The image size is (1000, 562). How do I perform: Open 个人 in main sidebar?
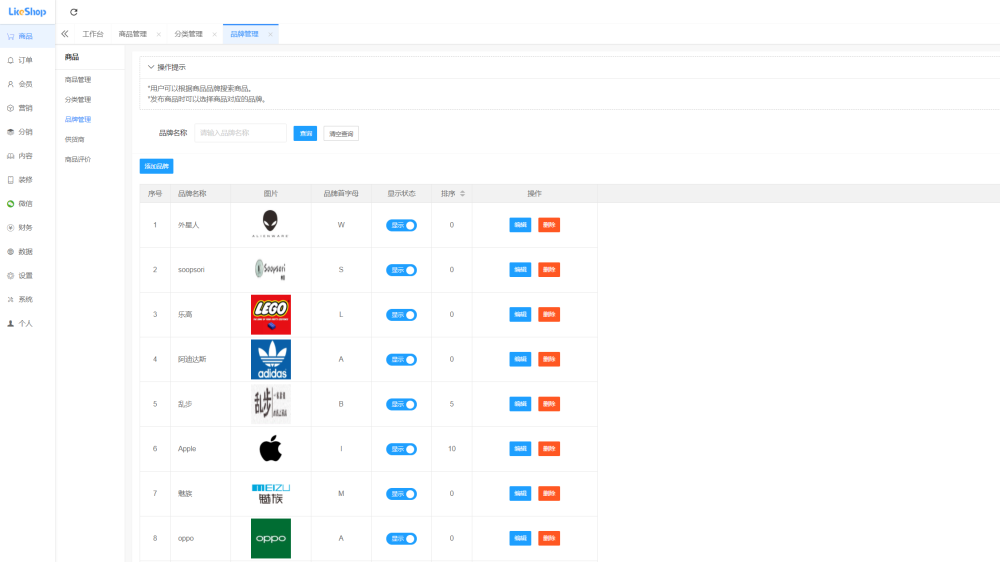26,323
